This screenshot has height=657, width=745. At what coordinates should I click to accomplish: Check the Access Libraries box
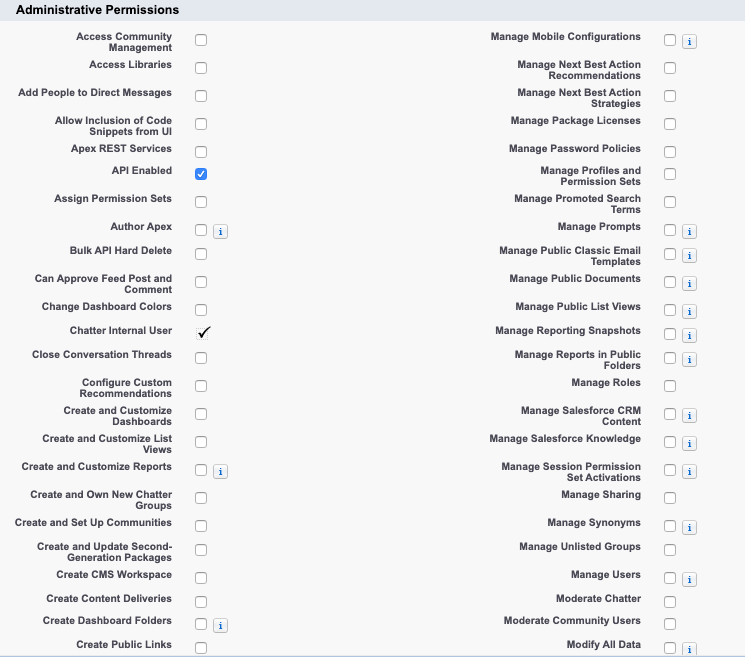pyautogui.click(x=201, y=68)
